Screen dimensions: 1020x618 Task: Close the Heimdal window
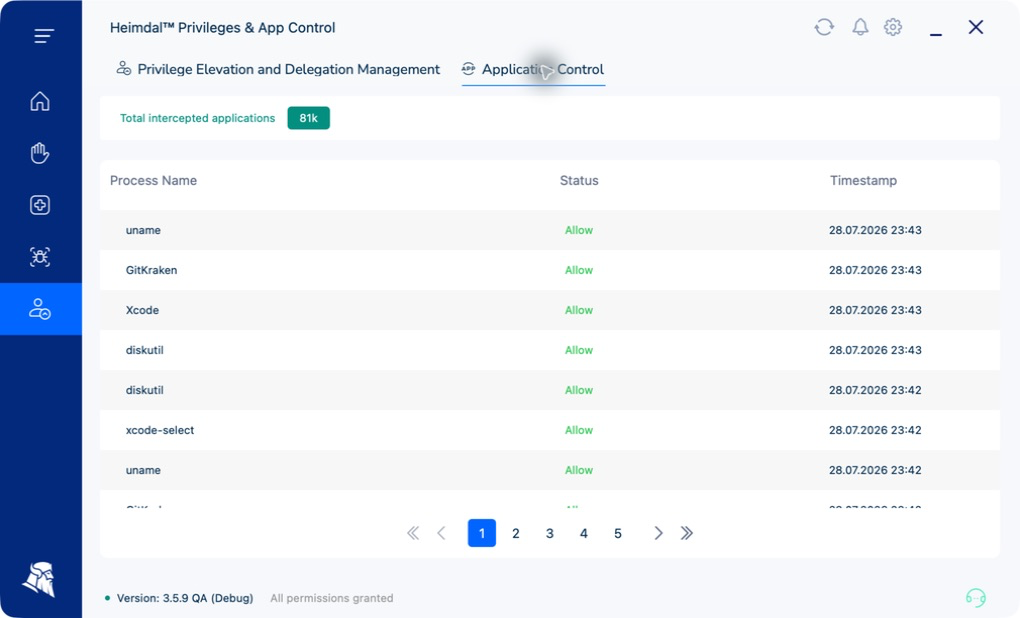[976, 27]
